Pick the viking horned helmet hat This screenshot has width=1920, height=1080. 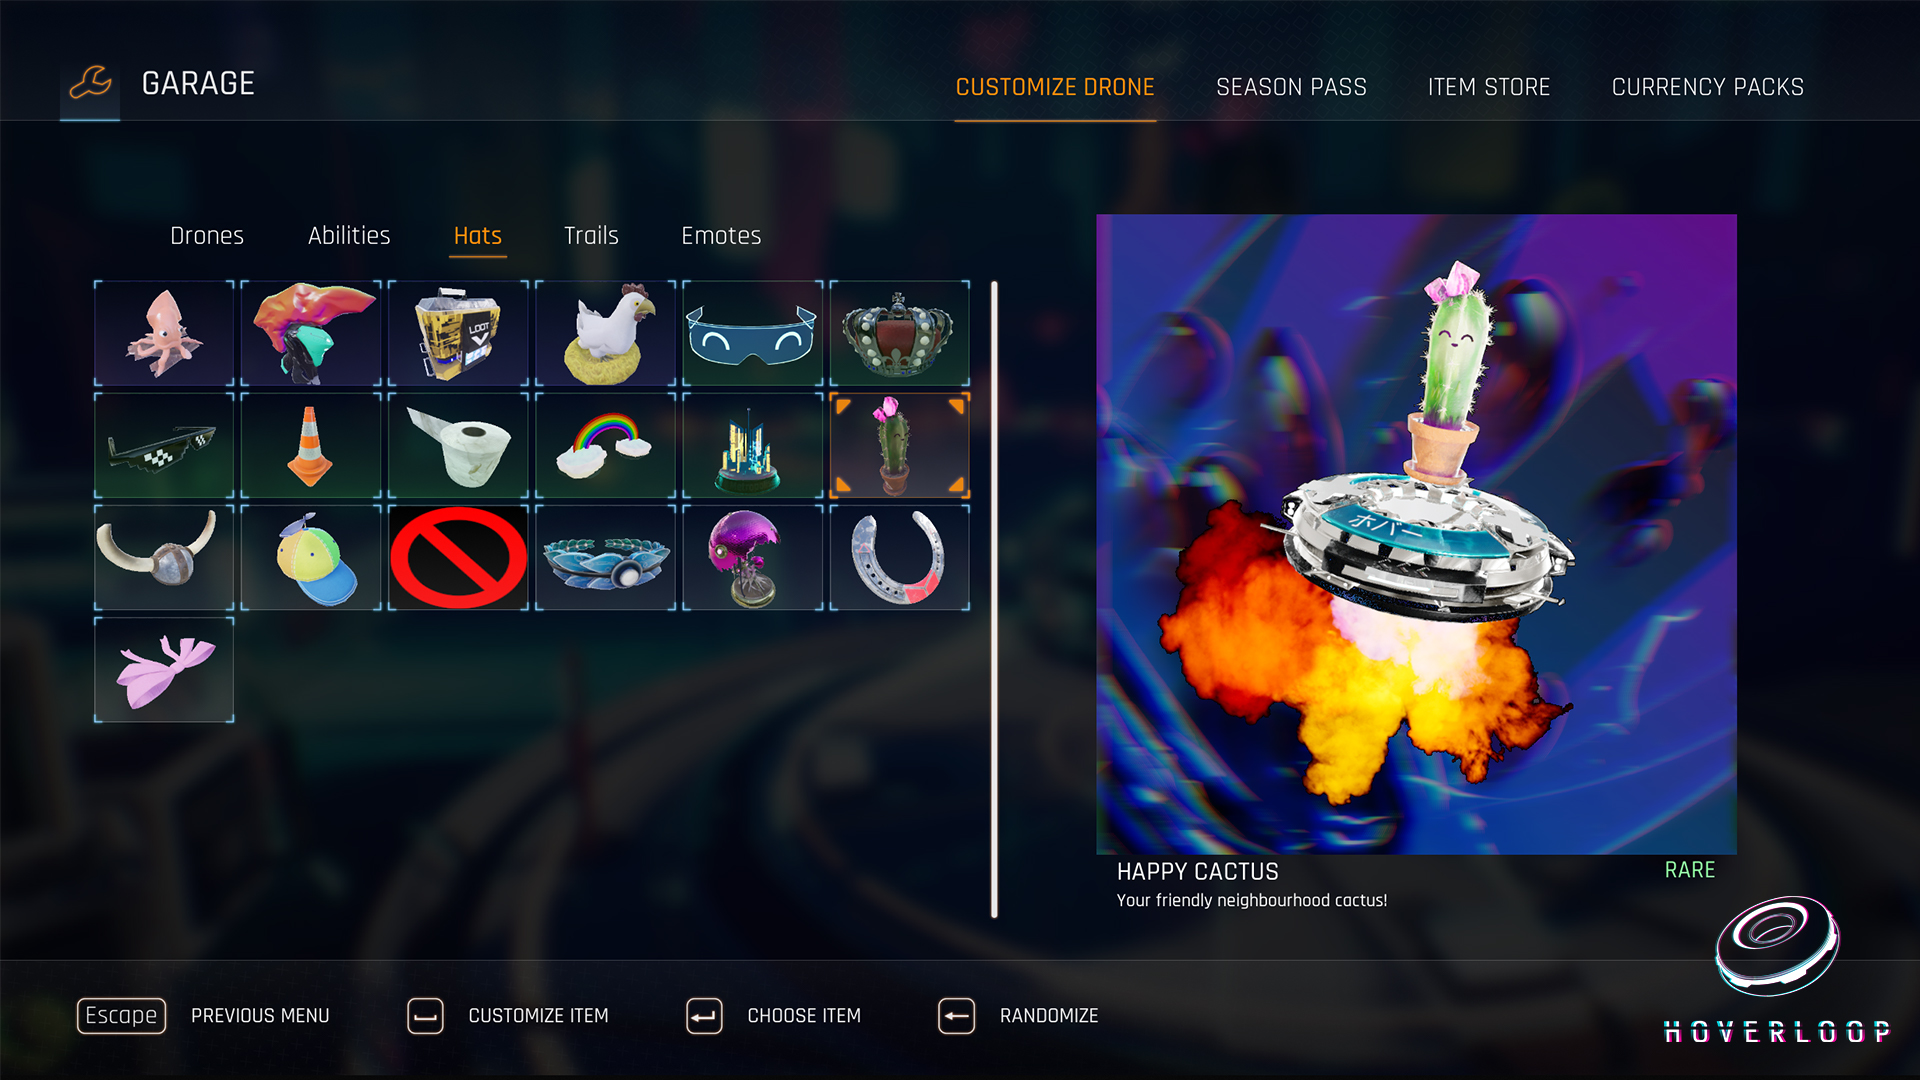click(x=164, y=557)
